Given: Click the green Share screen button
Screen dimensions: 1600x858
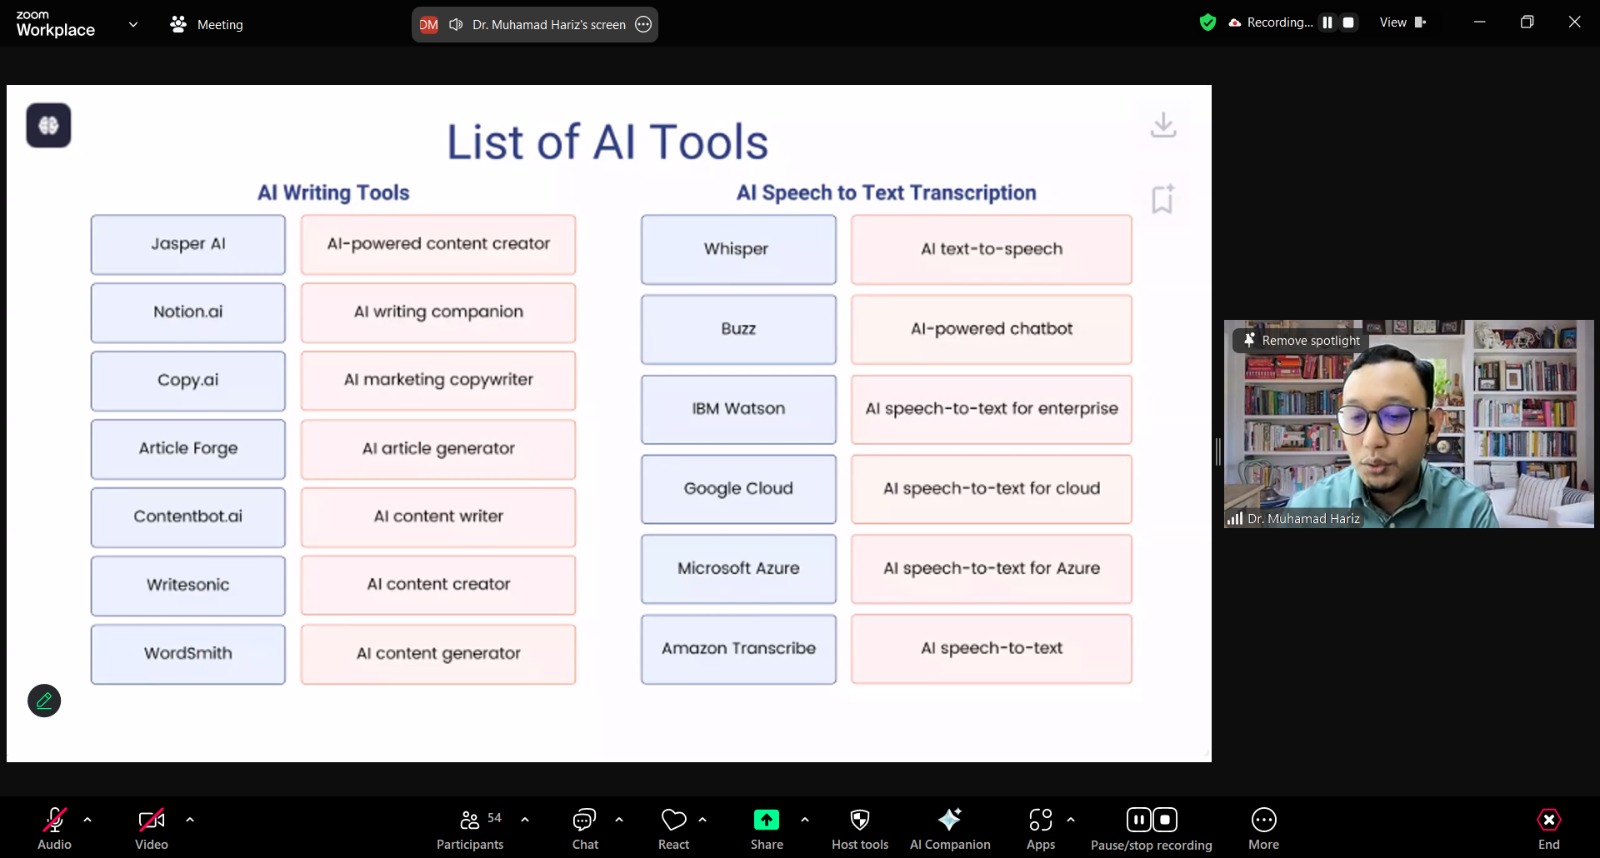Looking at the screenshot, I should coord(766,828).
